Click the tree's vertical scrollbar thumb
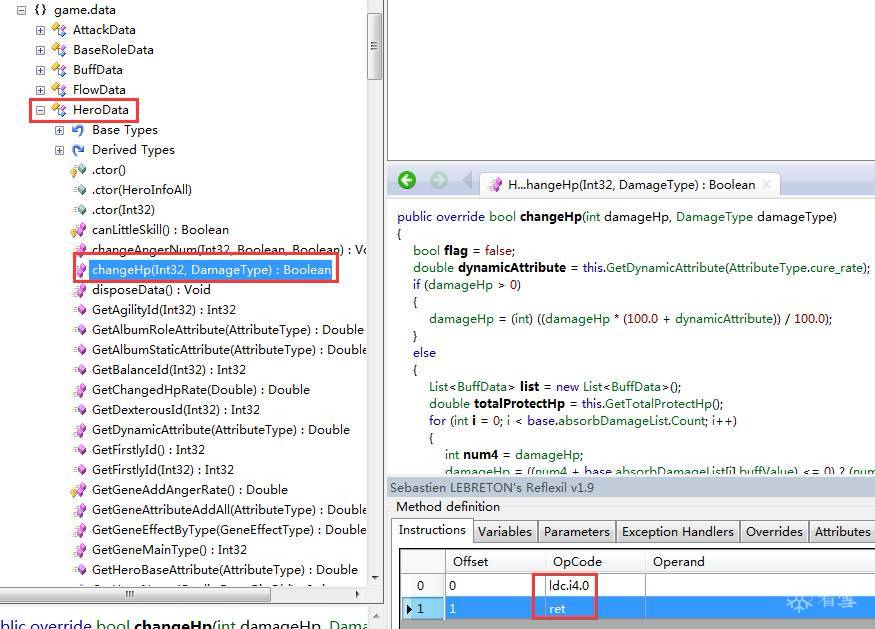875x629 pixels. tap(374, 46)
